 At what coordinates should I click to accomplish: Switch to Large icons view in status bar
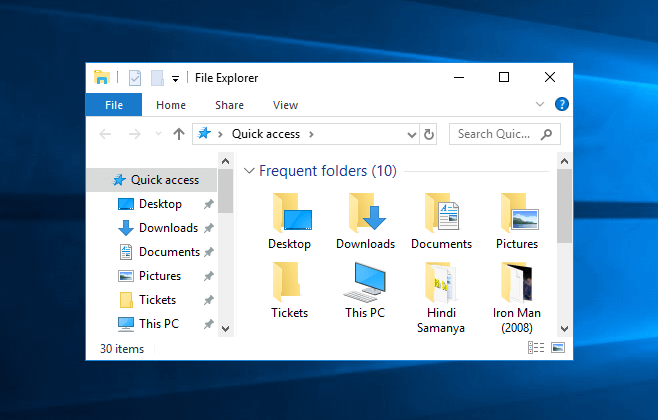click(557, 348)
